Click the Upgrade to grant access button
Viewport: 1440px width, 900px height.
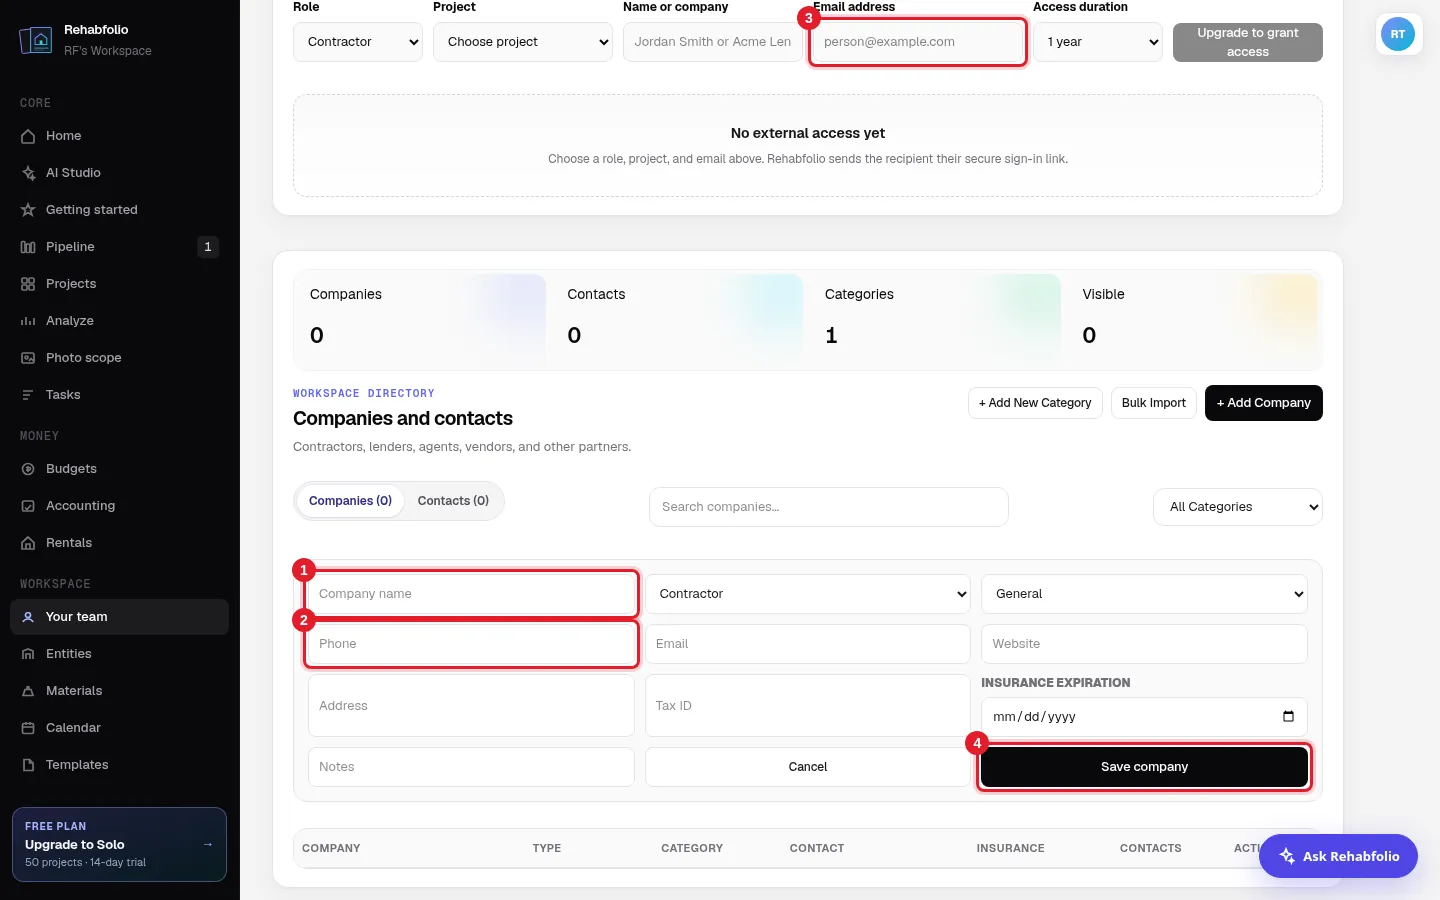pyautogui.click(x=1248, y=42)
